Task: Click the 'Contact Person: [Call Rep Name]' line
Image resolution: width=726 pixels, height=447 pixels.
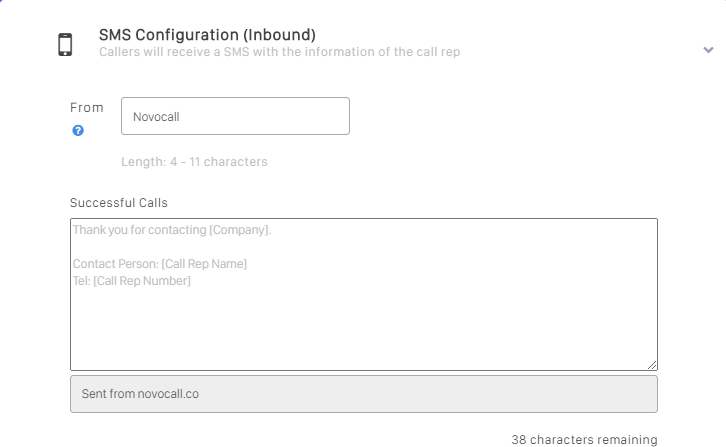Action: click(160, 264)
